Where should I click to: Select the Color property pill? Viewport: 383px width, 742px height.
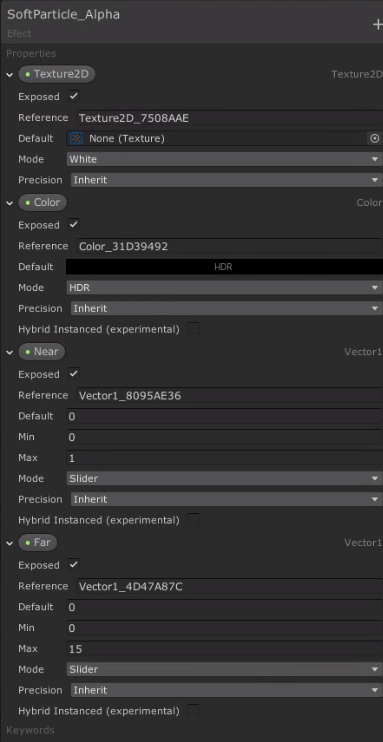[42, 203]
